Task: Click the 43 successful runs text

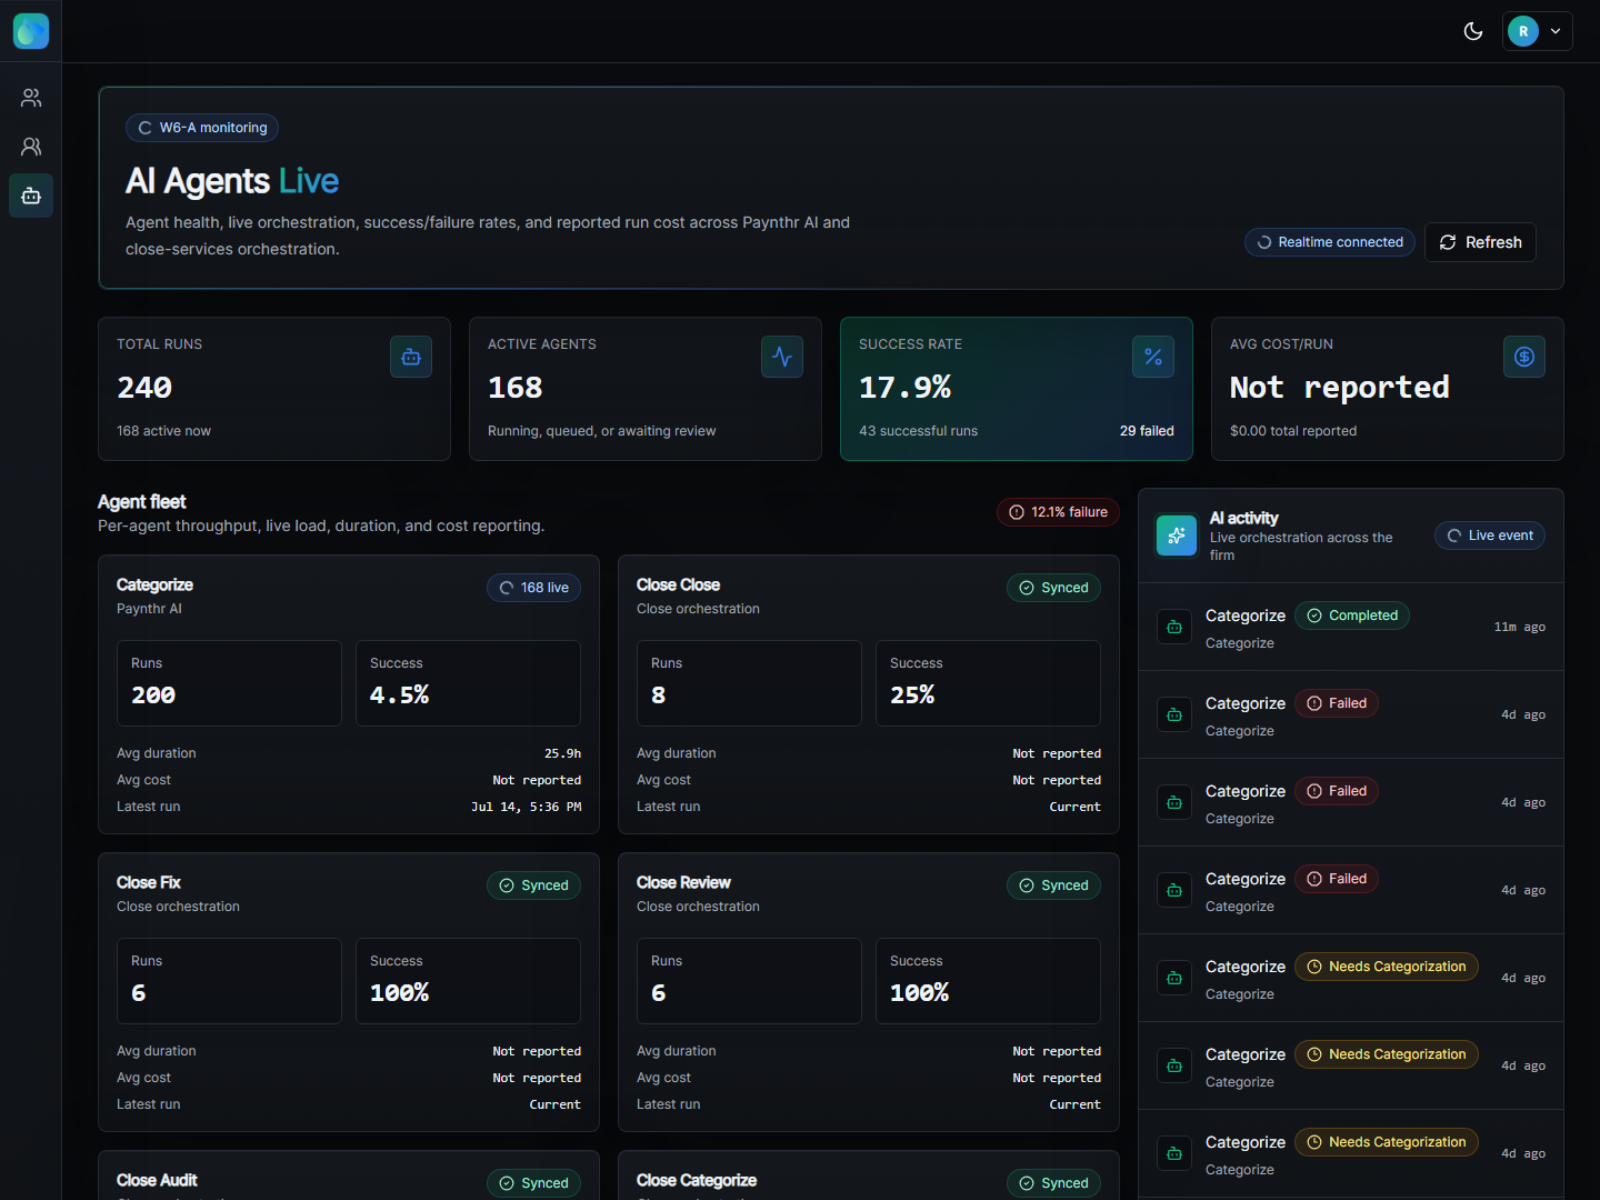Action: pos(918,431)
